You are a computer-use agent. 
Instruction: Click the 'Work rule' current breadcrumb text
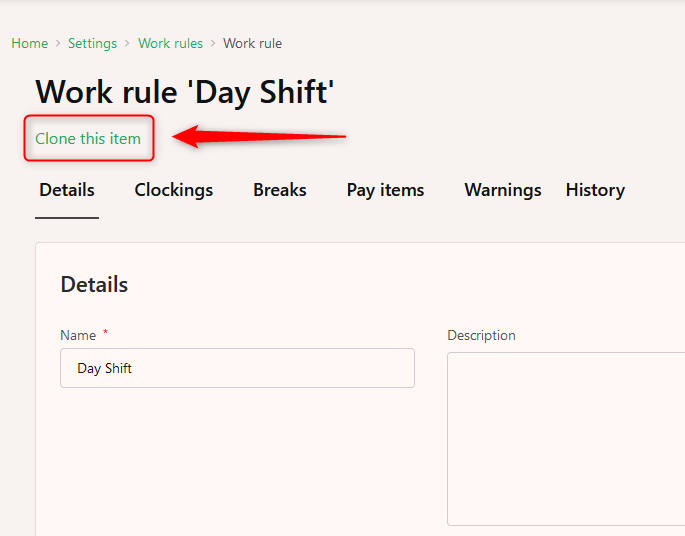[253, 43]
